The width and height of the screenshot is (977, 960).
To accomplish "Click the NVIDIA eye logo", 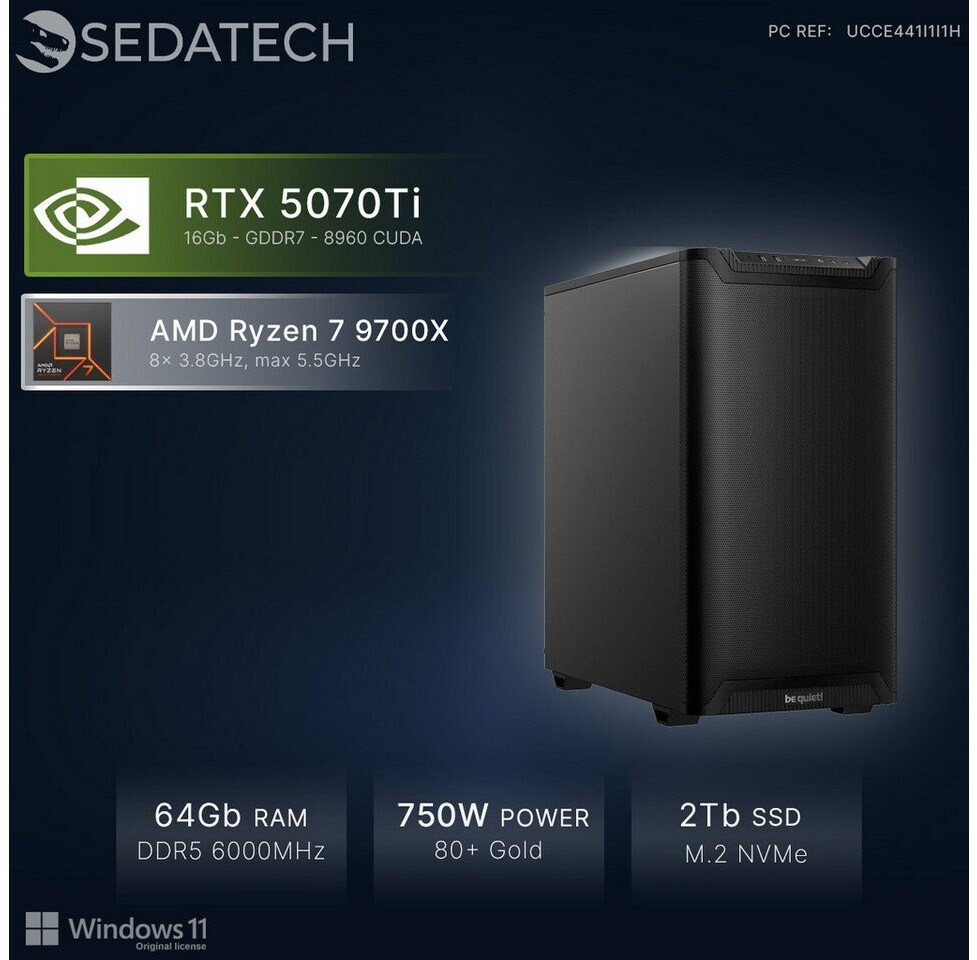I will click(x=92, y=216).
